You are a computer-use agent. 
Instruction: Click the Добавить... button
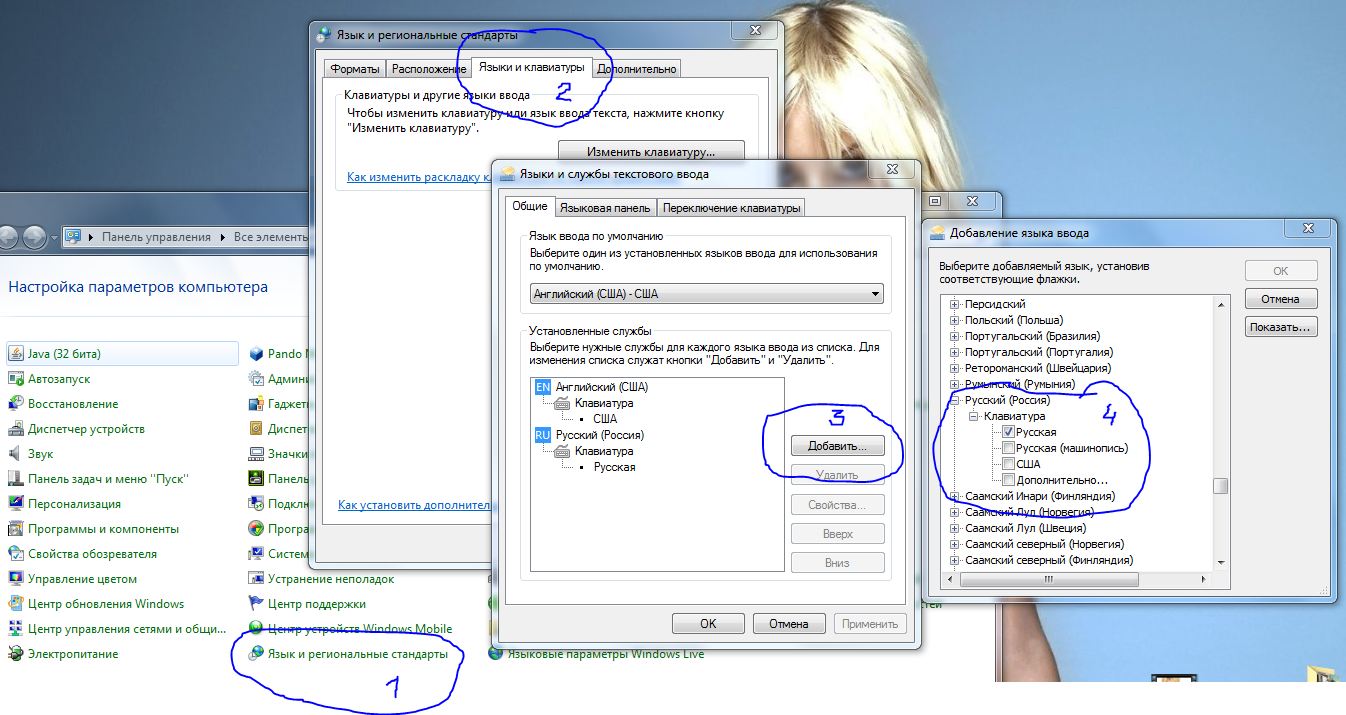click(837, 445)
